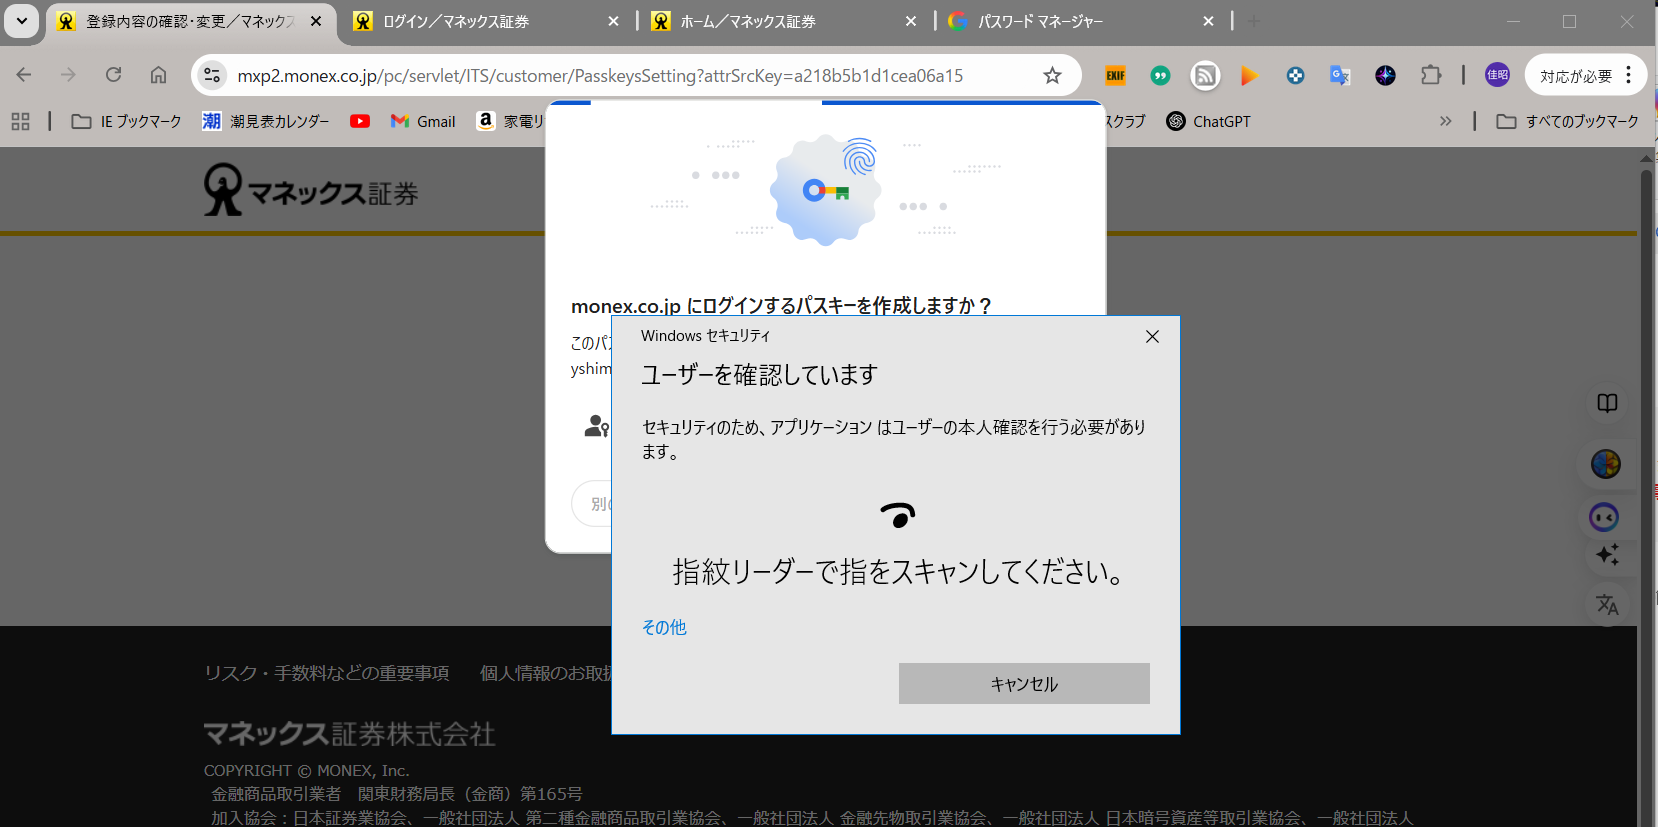Expand the tab search dropdown arrow
The height and width of the screenshot is (827, 1658).
click(x=21, y=21)
